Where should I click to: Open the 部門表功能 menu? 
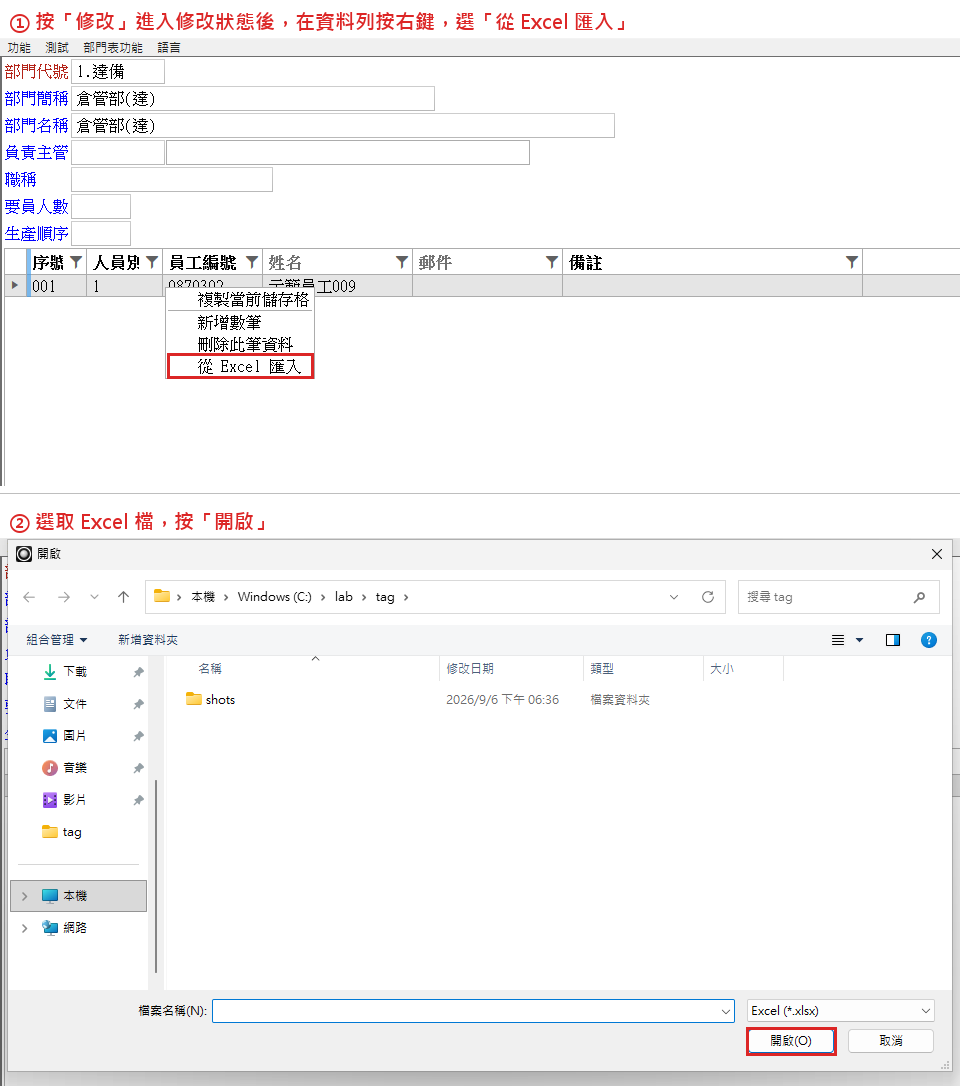click(113, 48)
